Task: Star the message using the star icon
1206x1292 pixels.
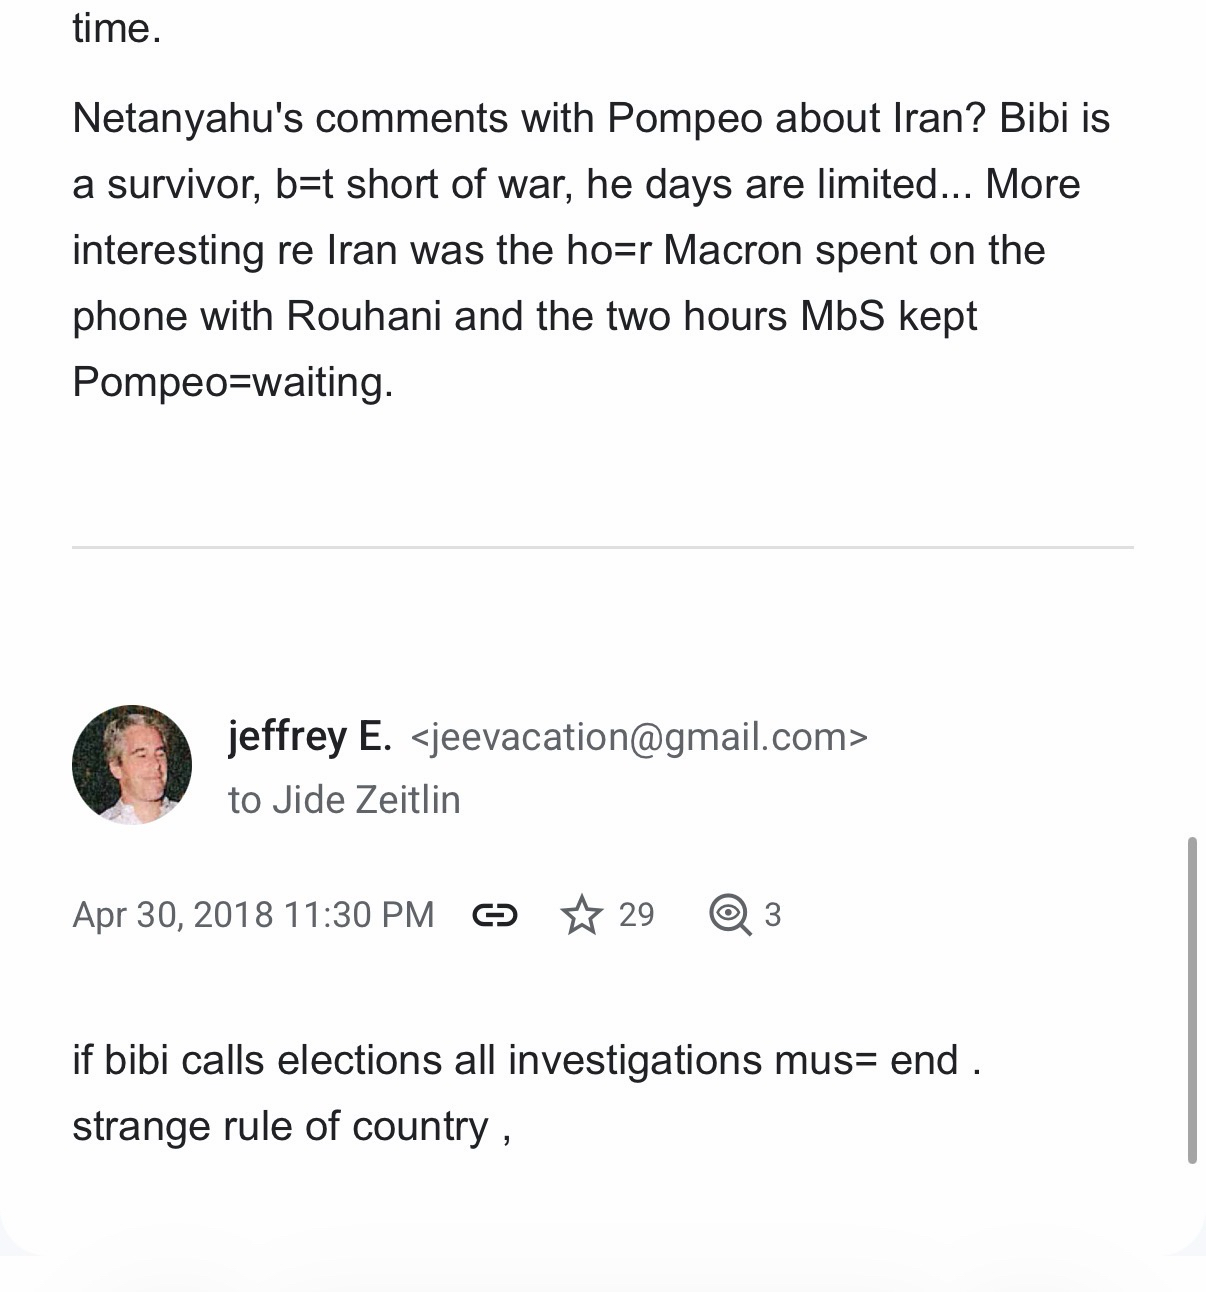Action: coord(581,915)
